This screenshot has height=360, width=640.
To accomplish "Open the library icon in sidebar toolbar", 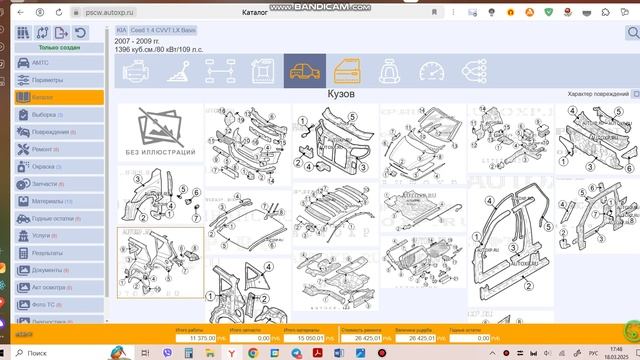I will point(23,33).
